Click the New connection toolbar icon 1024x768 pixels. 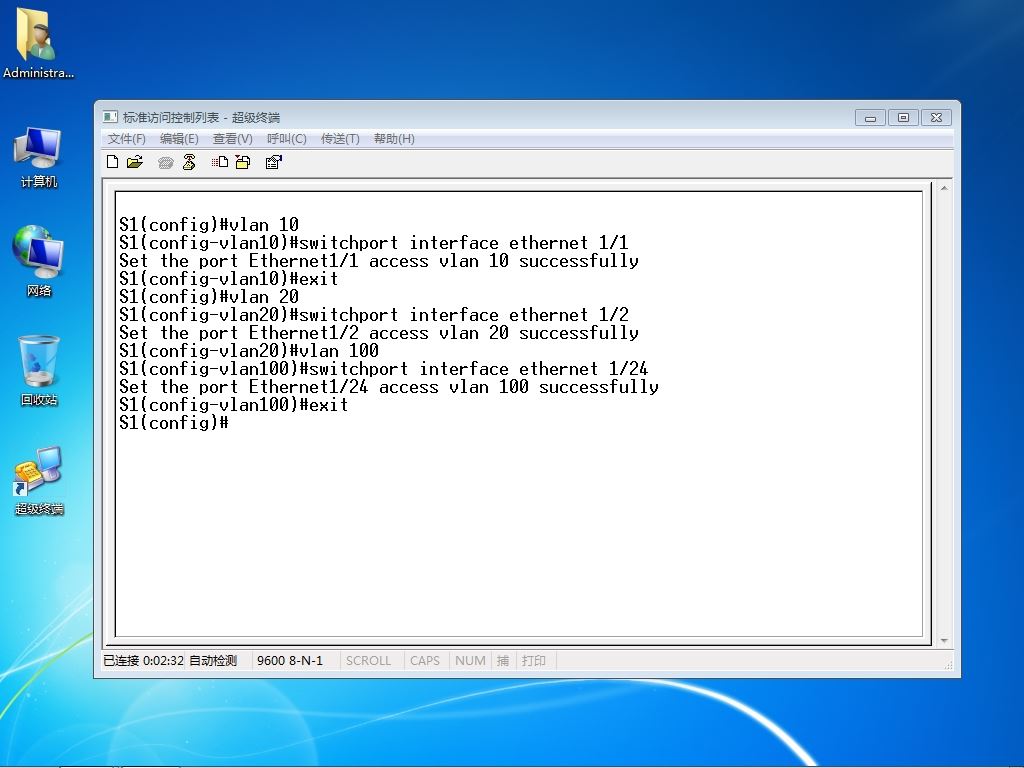click(x=112, y=162)
